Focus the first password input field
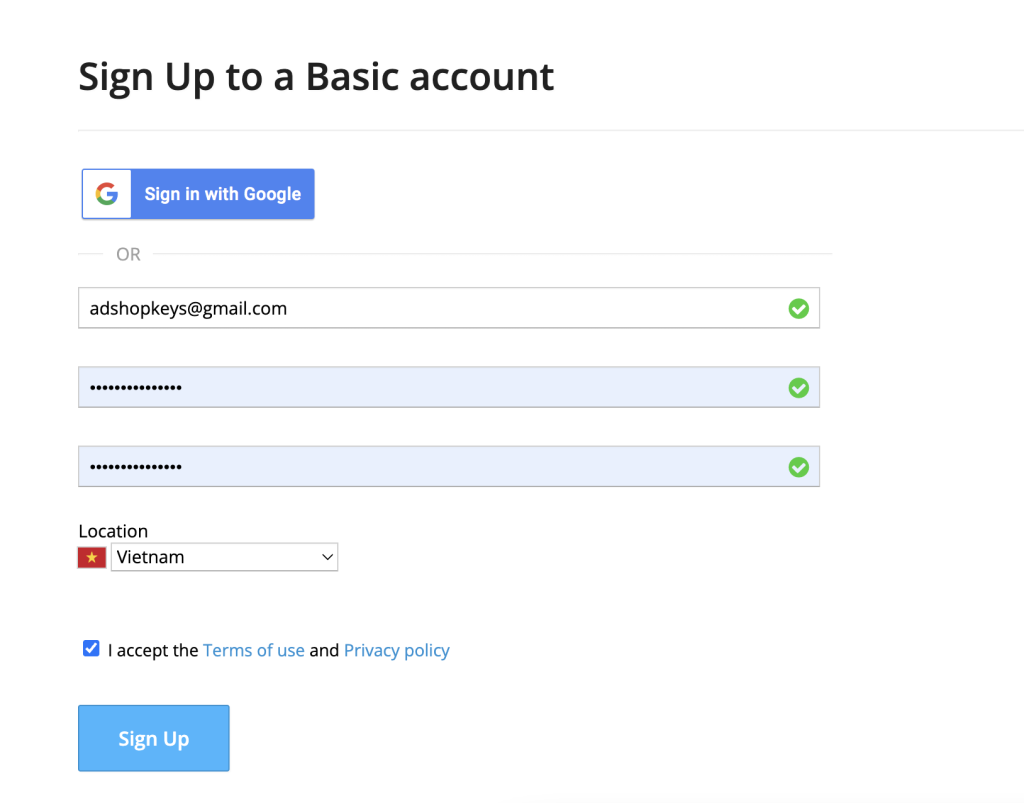 [449, 387]
